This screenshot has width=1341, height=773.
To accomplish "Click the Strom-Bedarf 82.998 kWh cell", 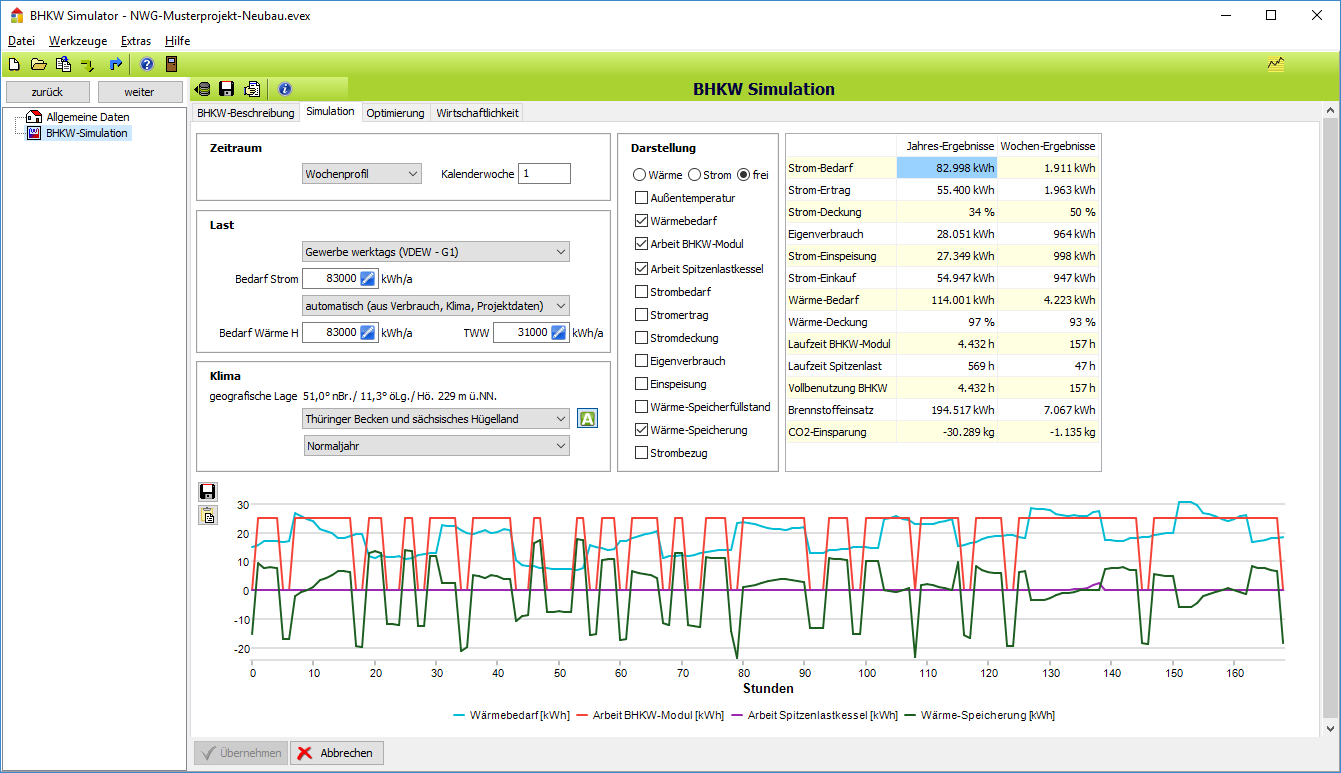I will tap(947, 168).
